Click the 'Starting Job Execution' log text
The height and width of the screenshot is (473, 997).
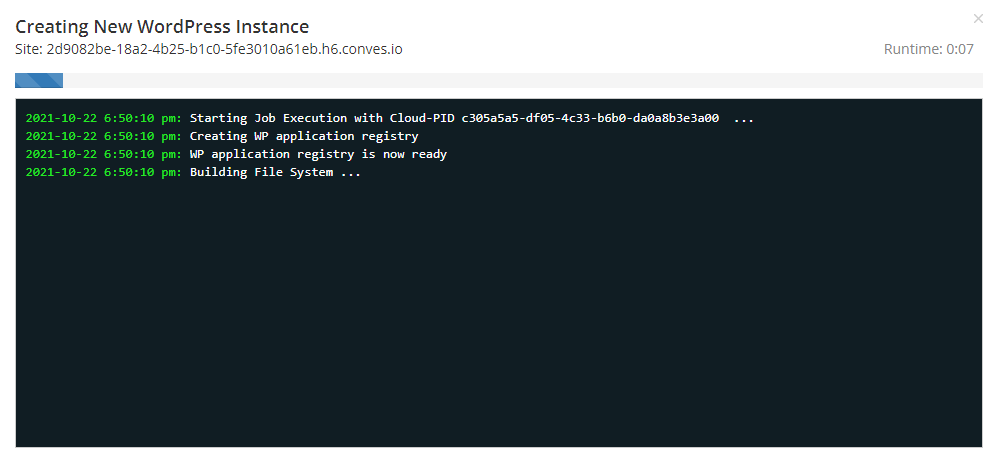pos(268,118)
